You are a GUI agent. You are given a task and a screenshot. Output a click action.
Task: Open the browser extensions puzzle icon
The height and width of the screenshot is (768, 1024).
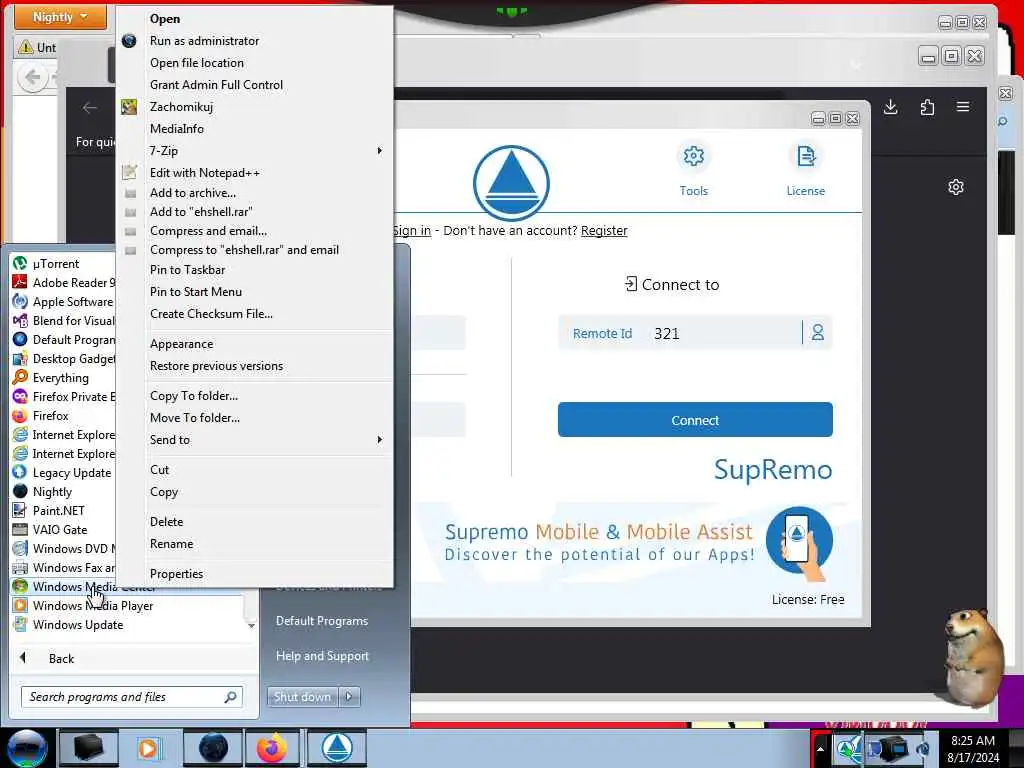pyautogui.click(x=927, y=107)
